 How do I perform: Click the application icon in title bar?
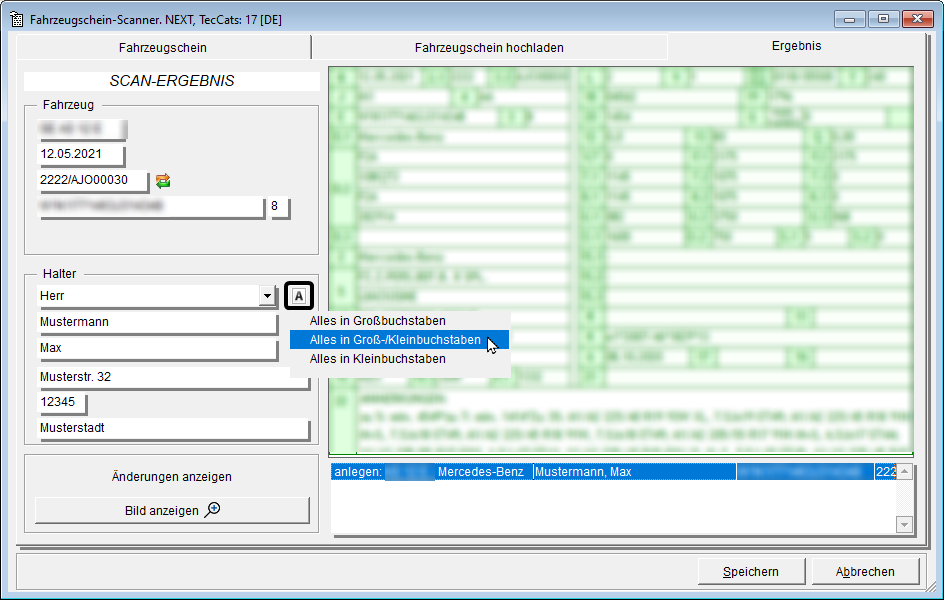tap(17, 19)
